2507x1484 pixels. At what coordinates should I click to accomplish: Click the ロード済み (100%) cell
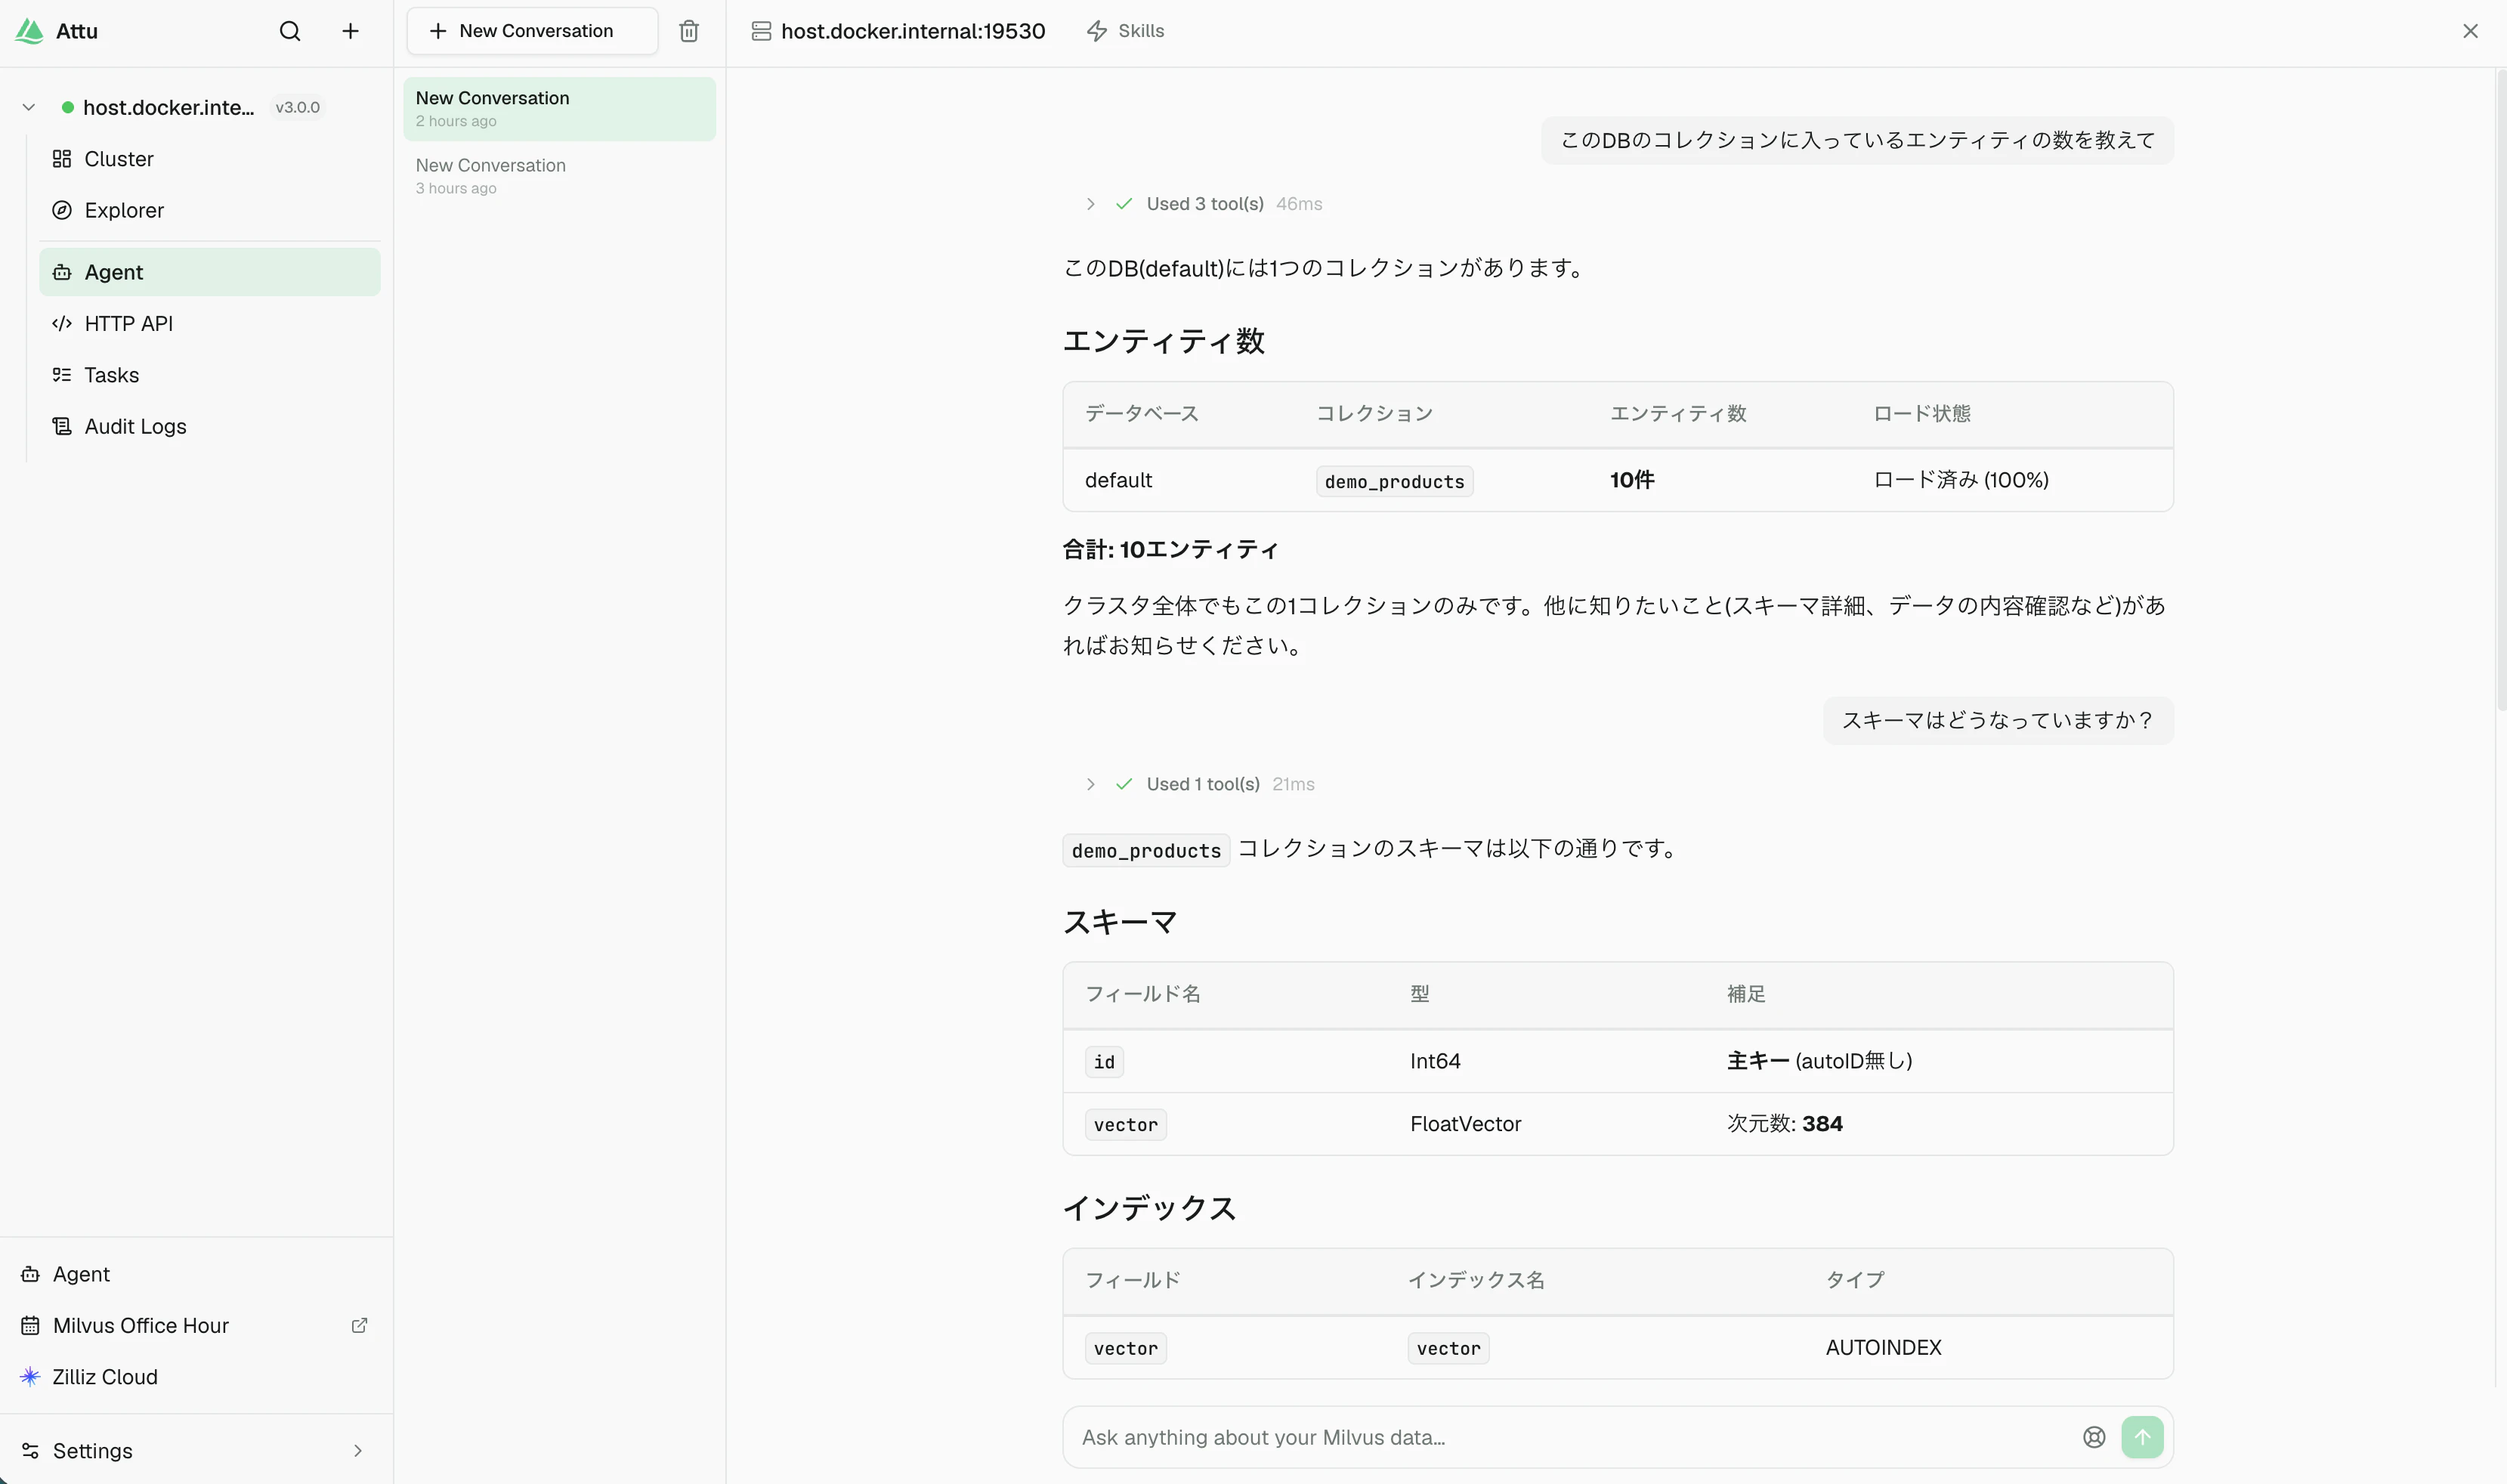[1961, 480]
